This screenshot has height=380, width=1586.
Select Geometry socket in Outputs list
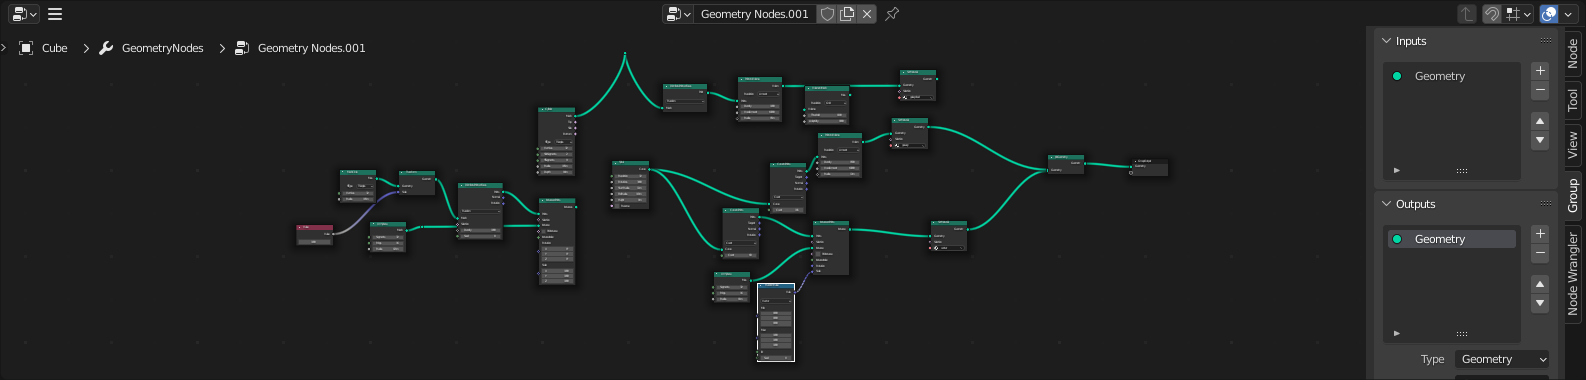tap(1452, 239)
